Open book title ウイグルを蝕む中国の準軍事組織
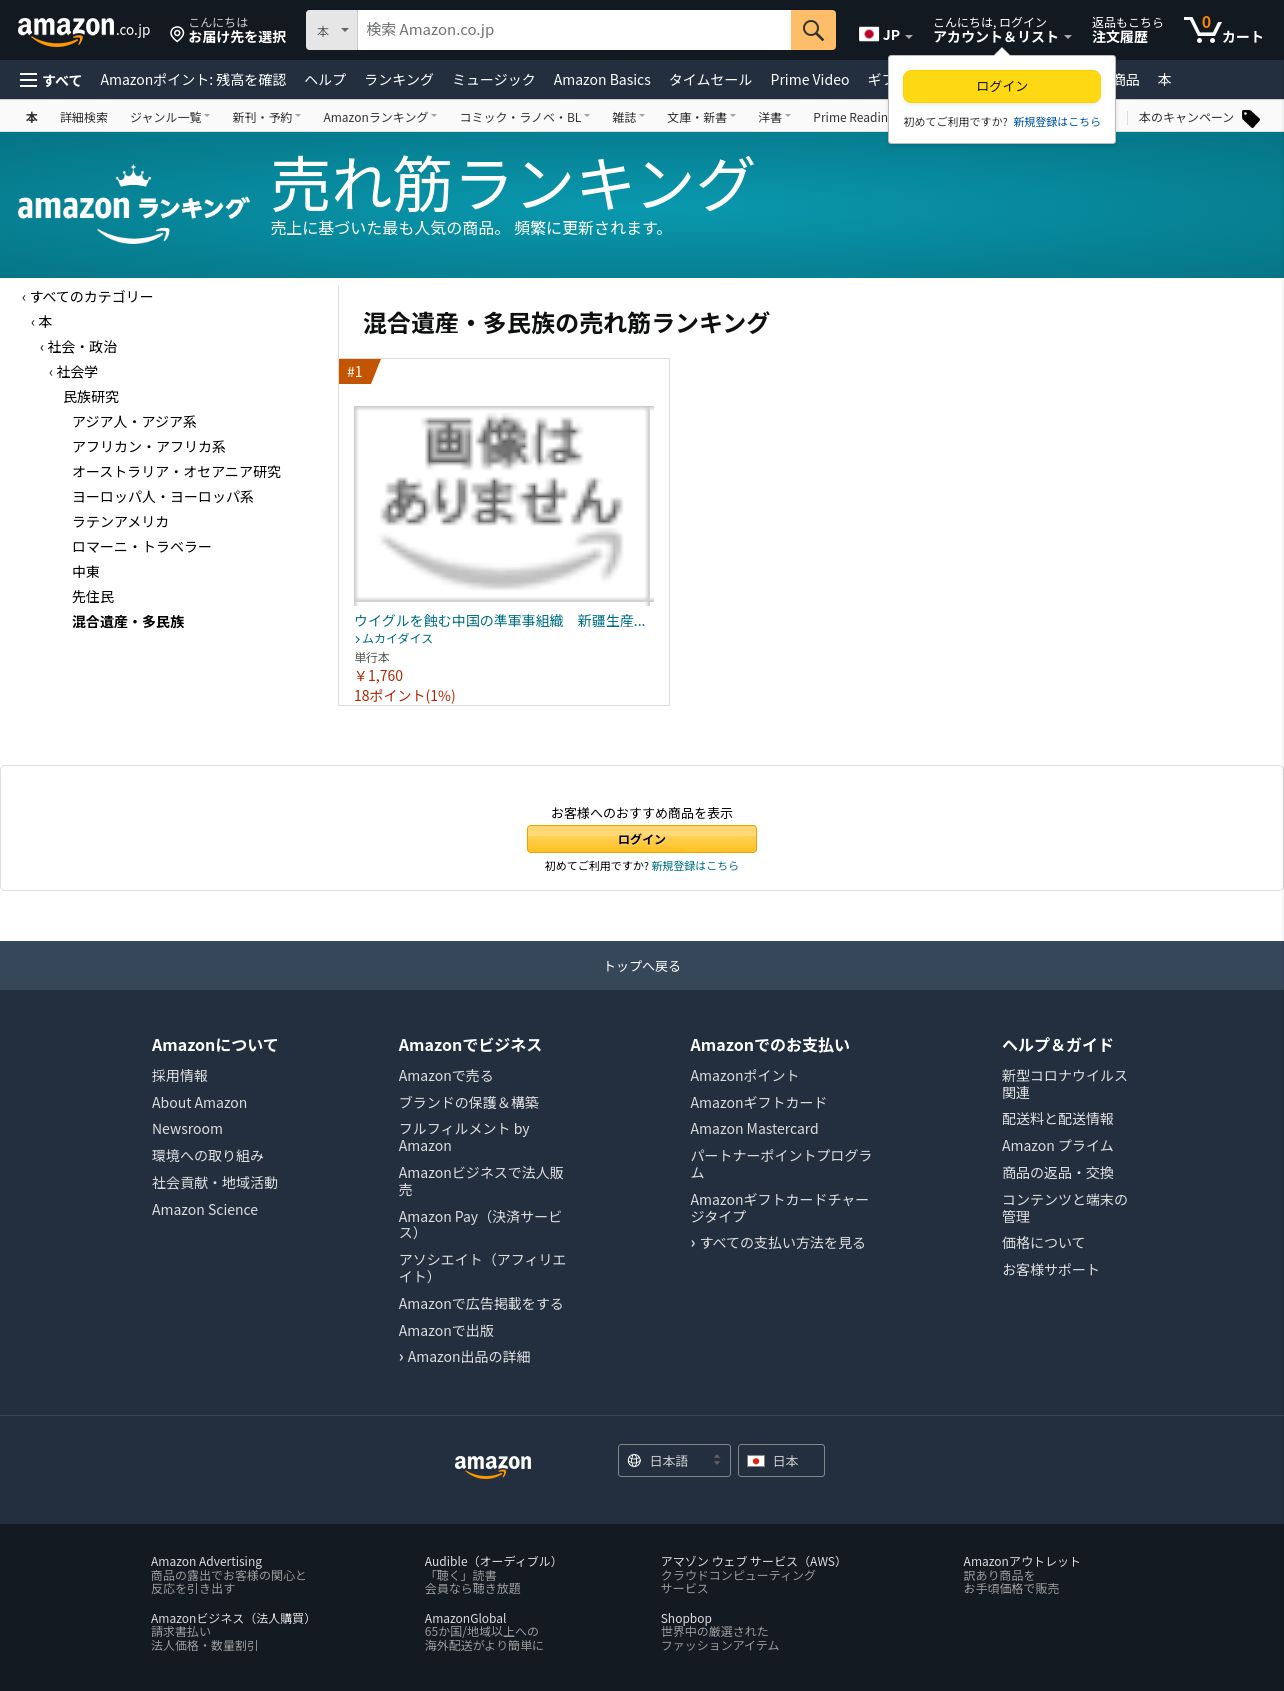Viewport: 1284px width, 1691px height. [x=500, y=621]
